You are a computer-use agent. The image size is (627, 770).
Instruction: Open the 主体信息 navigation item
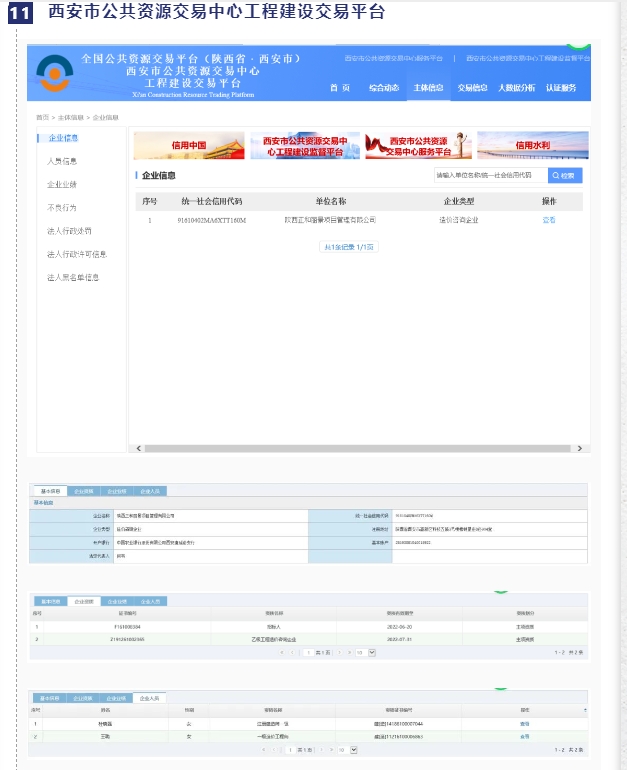[x=428, y=88]
